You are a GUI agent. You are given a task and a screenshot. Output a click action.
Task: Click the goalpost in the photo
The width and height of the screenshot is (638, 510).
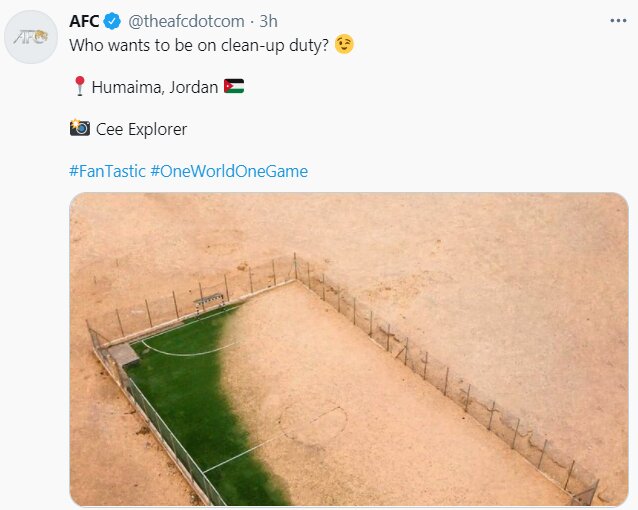click(210, 299)
